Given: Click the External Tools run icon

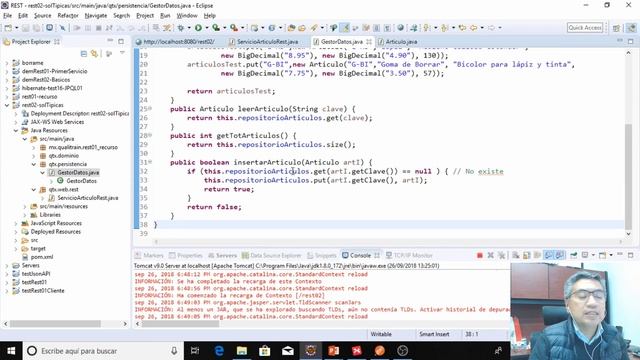Looking at the screenshot, I should 234,28.
